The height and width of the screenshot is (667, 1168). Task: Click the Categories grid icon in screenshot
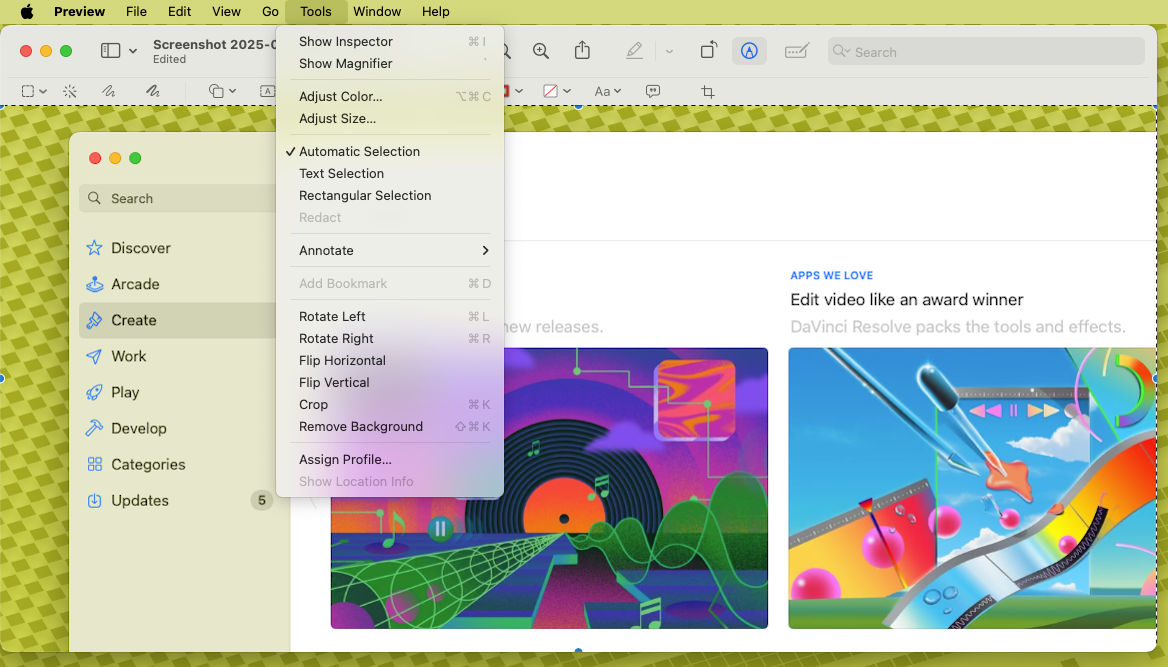(95, 464)
